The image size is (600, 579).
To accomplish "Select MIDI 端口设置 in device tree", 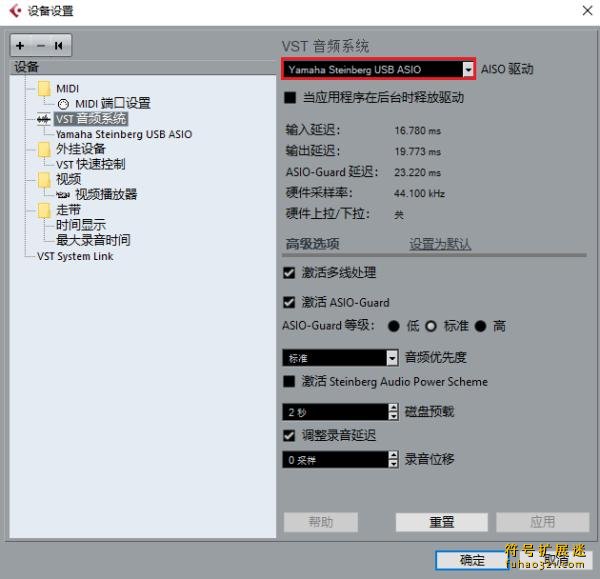I will (x=112, y=104).
